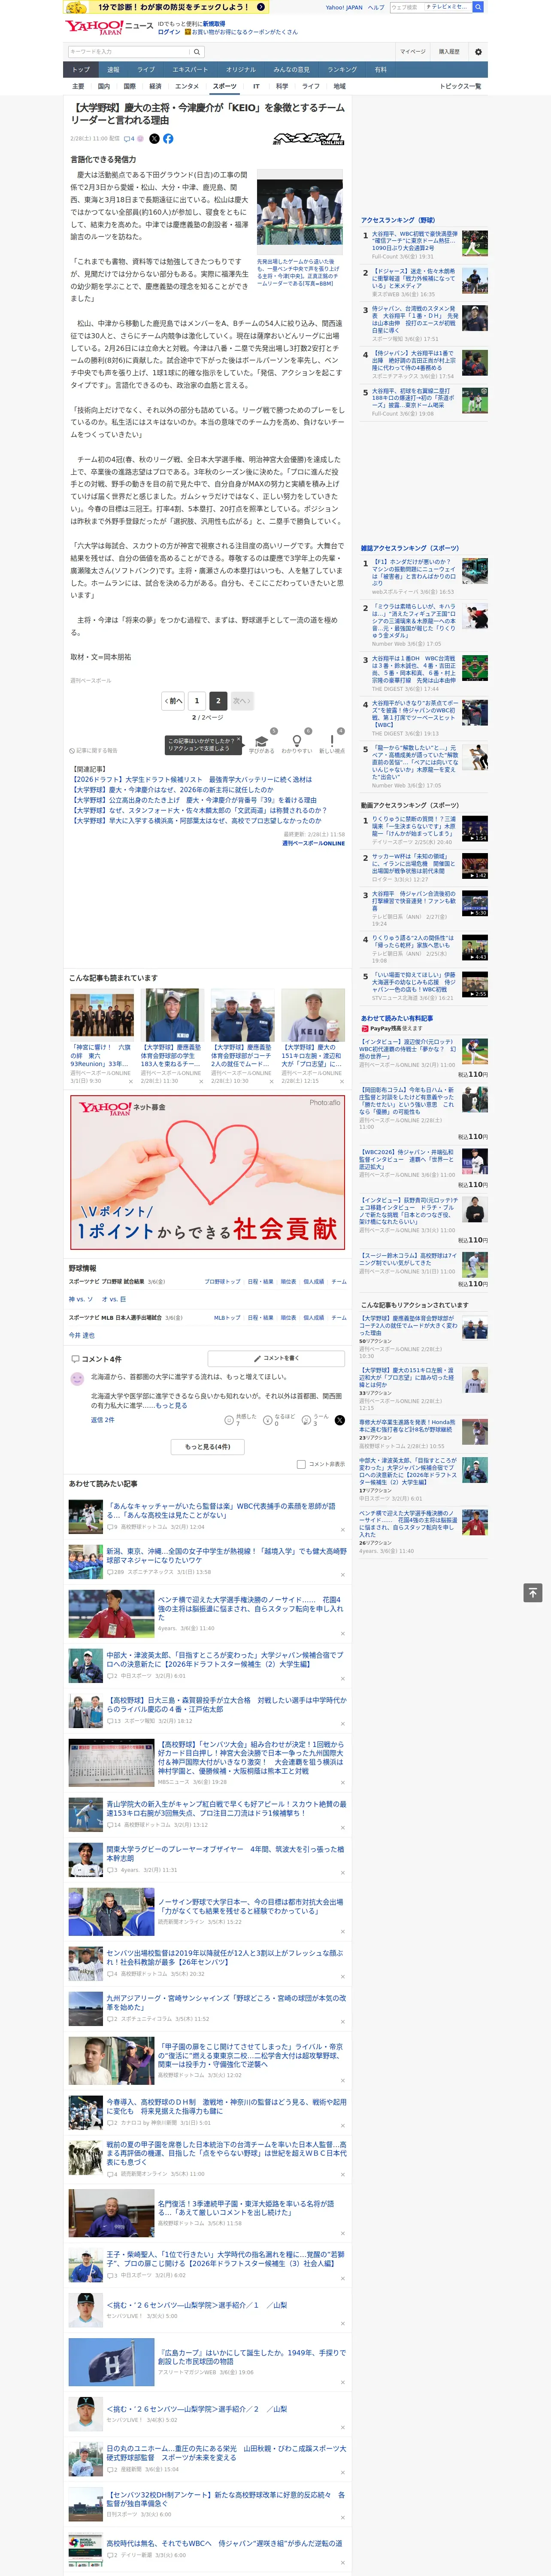551x2576 pixels.
Task: Play ranked video thumbnail with 1:54 duration
Action: 474,828
